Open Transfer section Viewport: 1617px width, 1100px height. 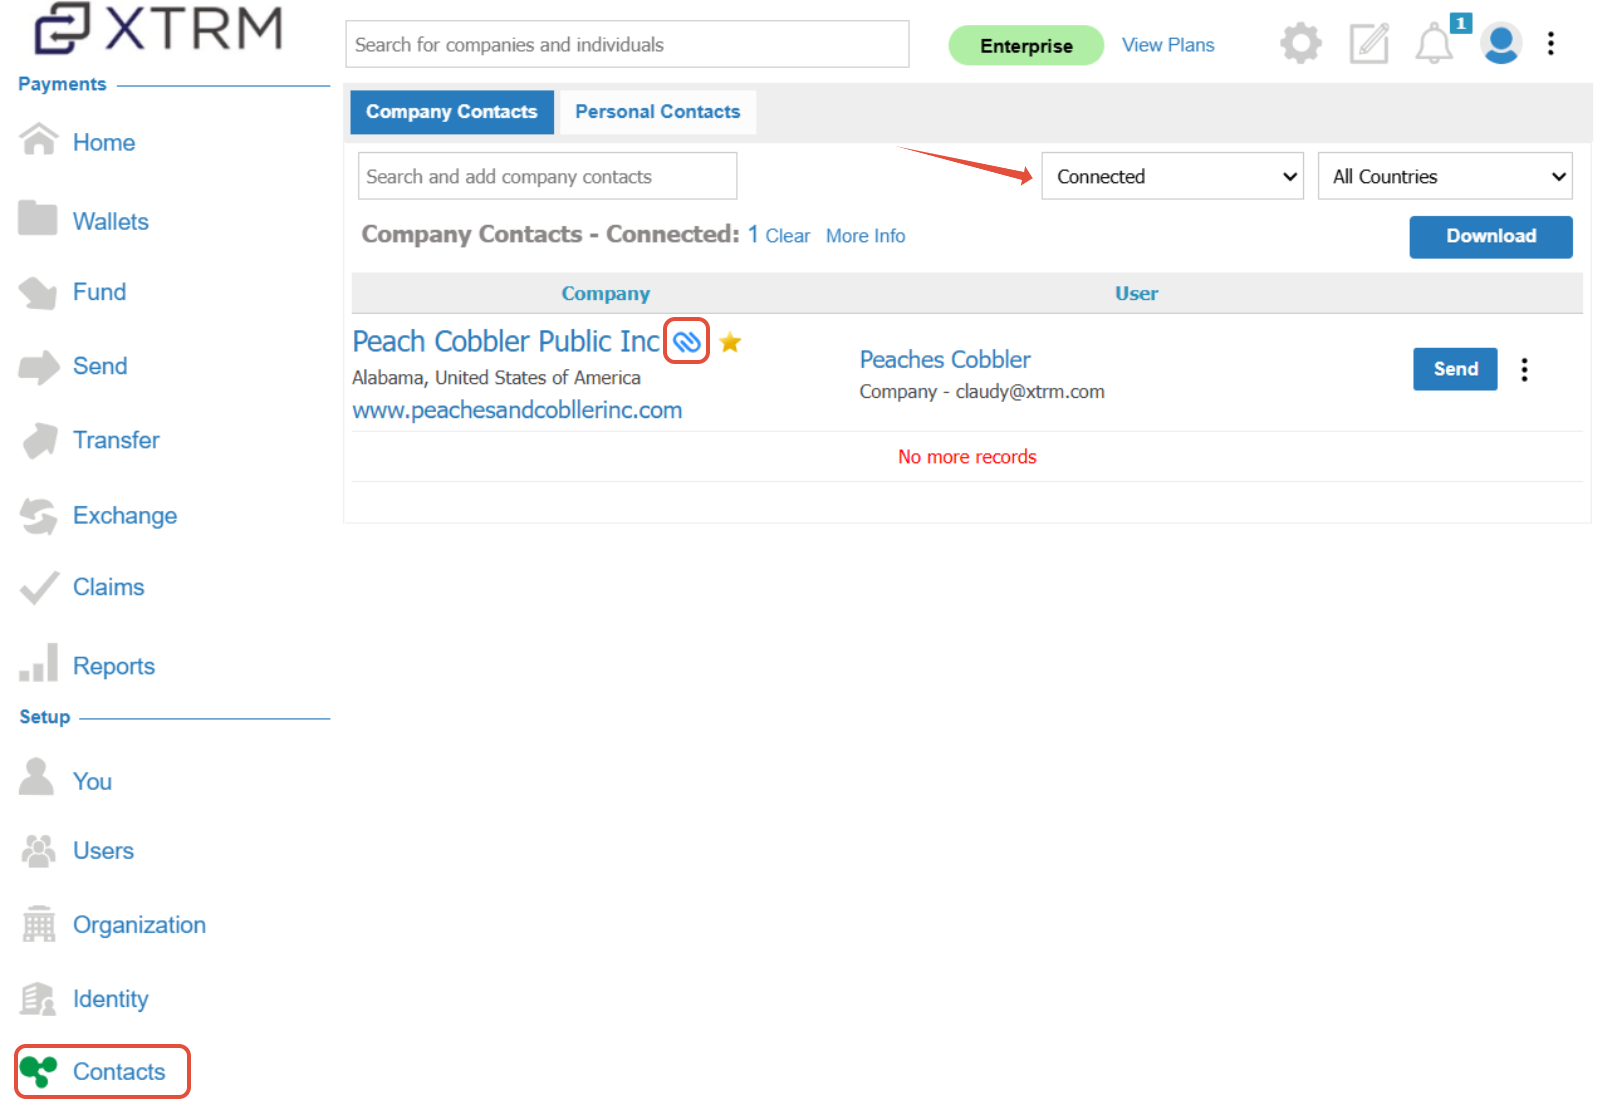pyautogui.click(x=116, y=440)
